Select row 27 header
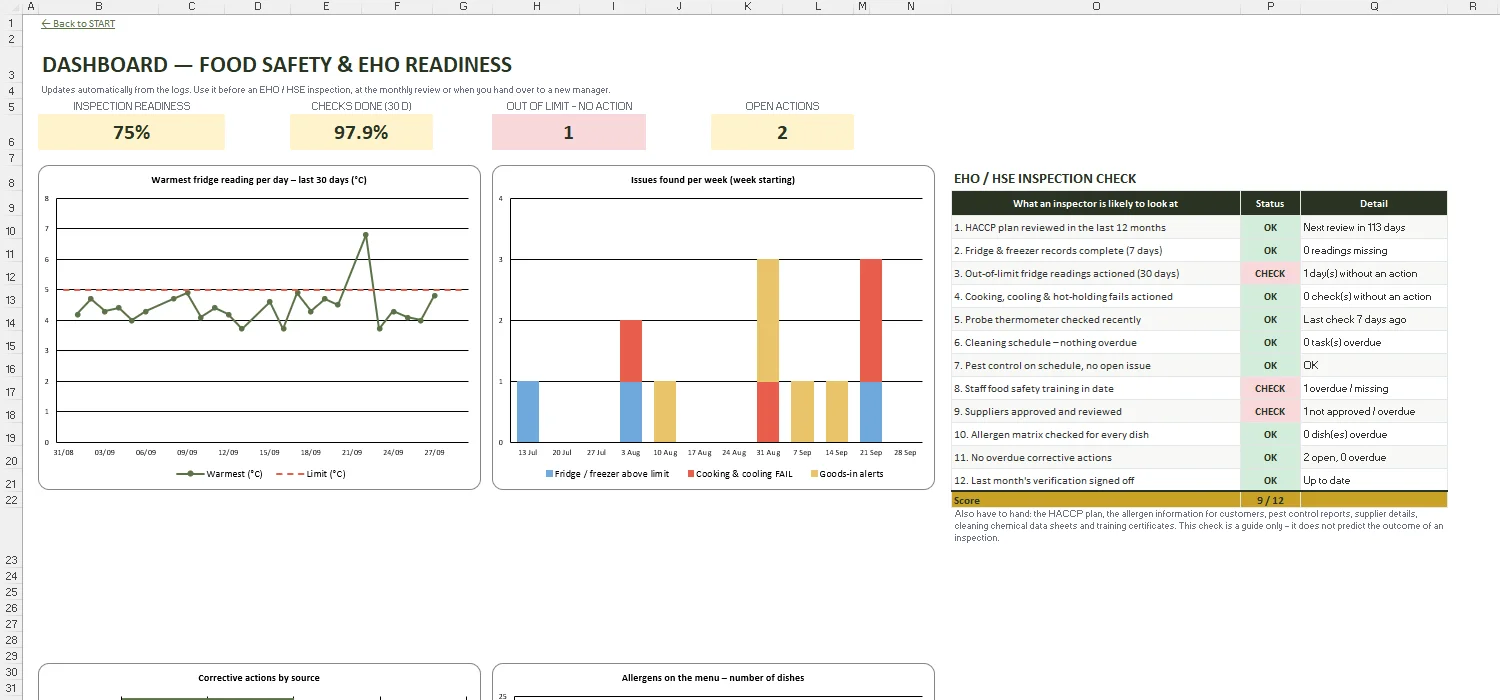The height and width of the screenshot is (700, 1500). click(x=11, y=624)
